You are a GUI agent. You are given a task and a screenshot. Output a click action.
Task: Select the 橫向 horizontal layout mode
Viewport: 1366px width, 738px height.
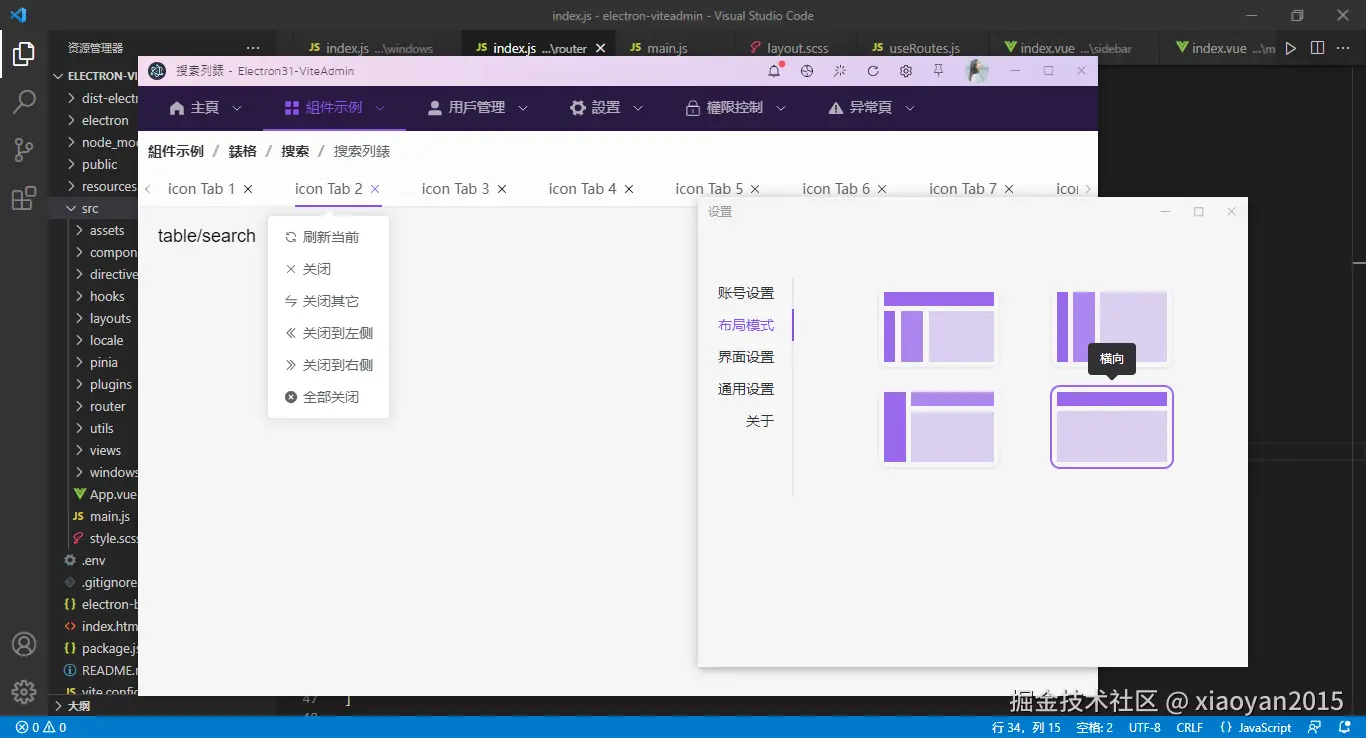click(1111, 427)
